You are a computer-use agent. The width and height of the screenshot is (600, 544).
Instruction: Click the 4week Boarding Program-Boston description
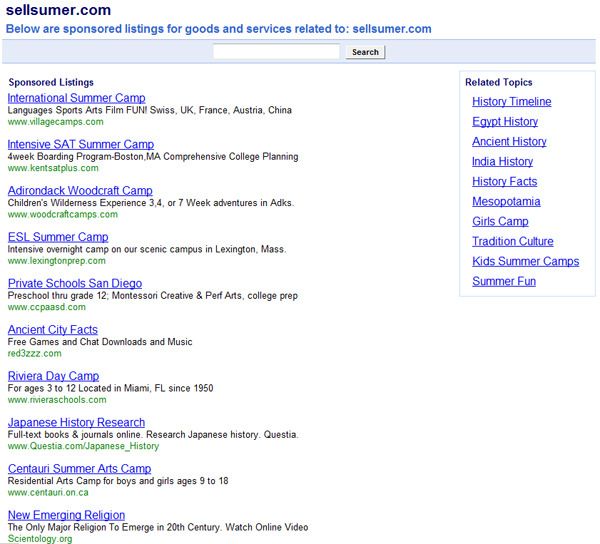point(153,156)
